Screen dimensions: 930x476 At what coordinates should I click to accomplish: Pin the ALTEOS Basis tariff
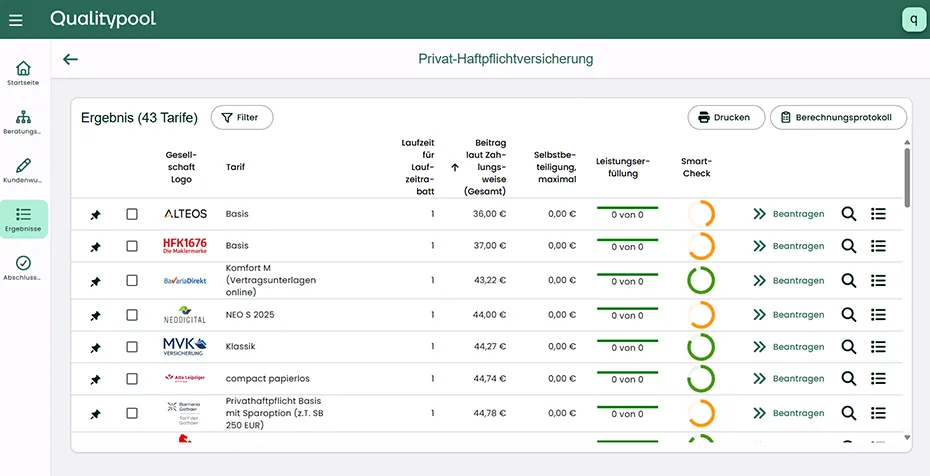[95, 215]
